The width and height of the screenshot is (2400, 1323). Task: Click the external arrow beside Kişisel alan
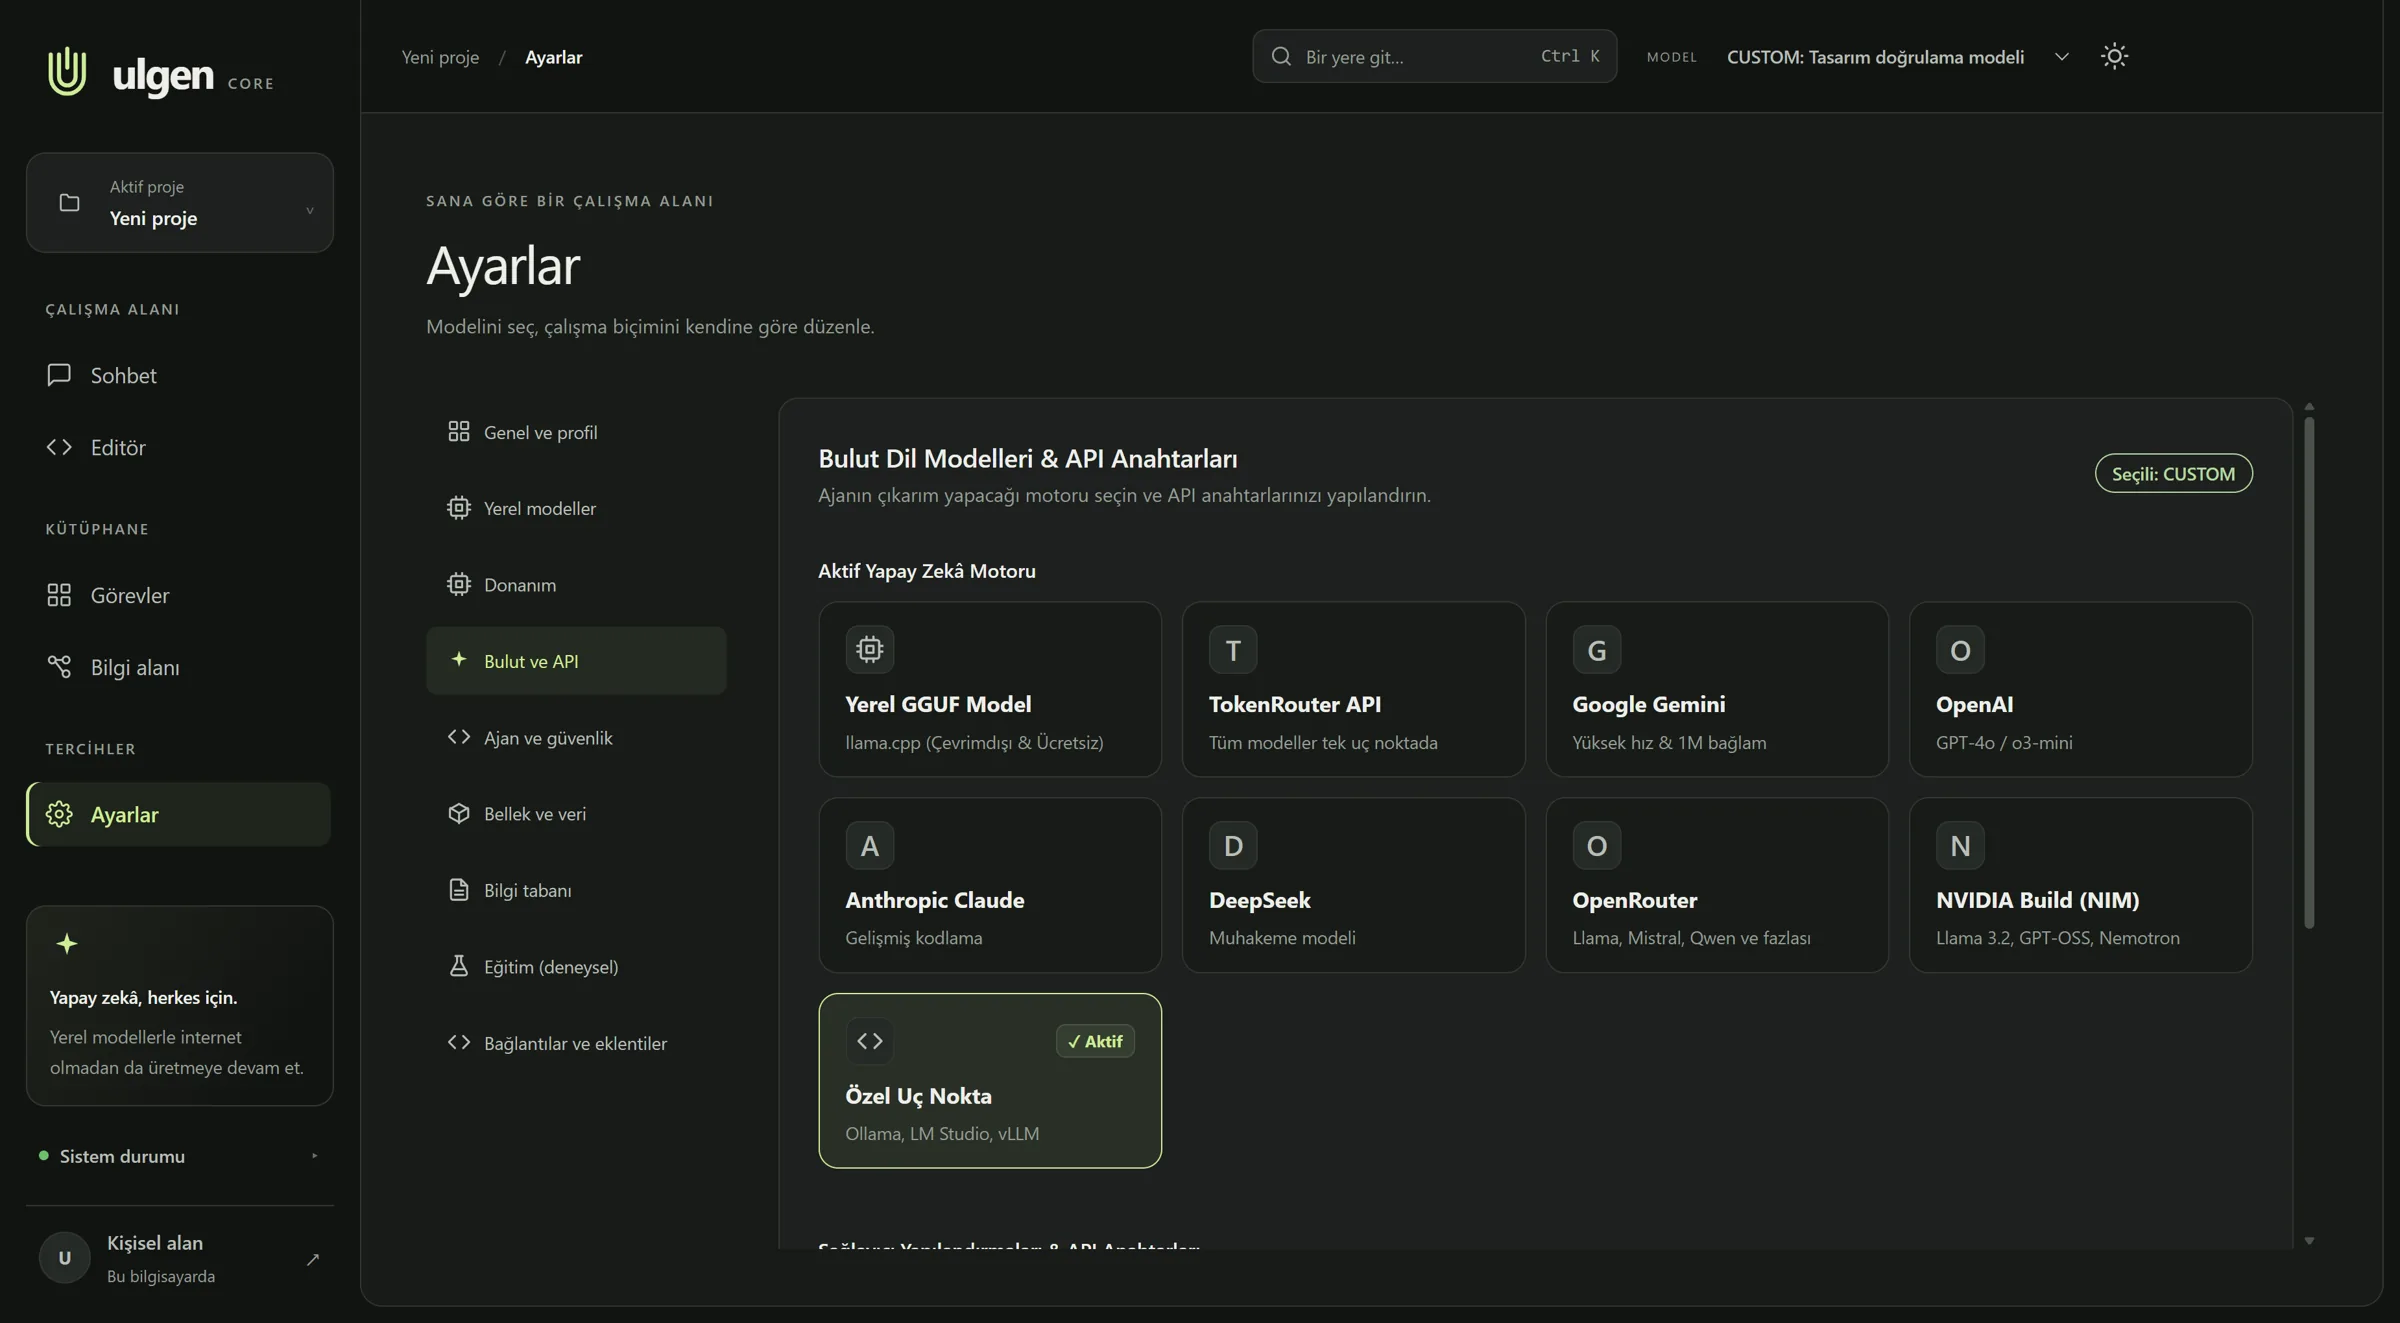pyautogui.click(x=312, y=1259)
